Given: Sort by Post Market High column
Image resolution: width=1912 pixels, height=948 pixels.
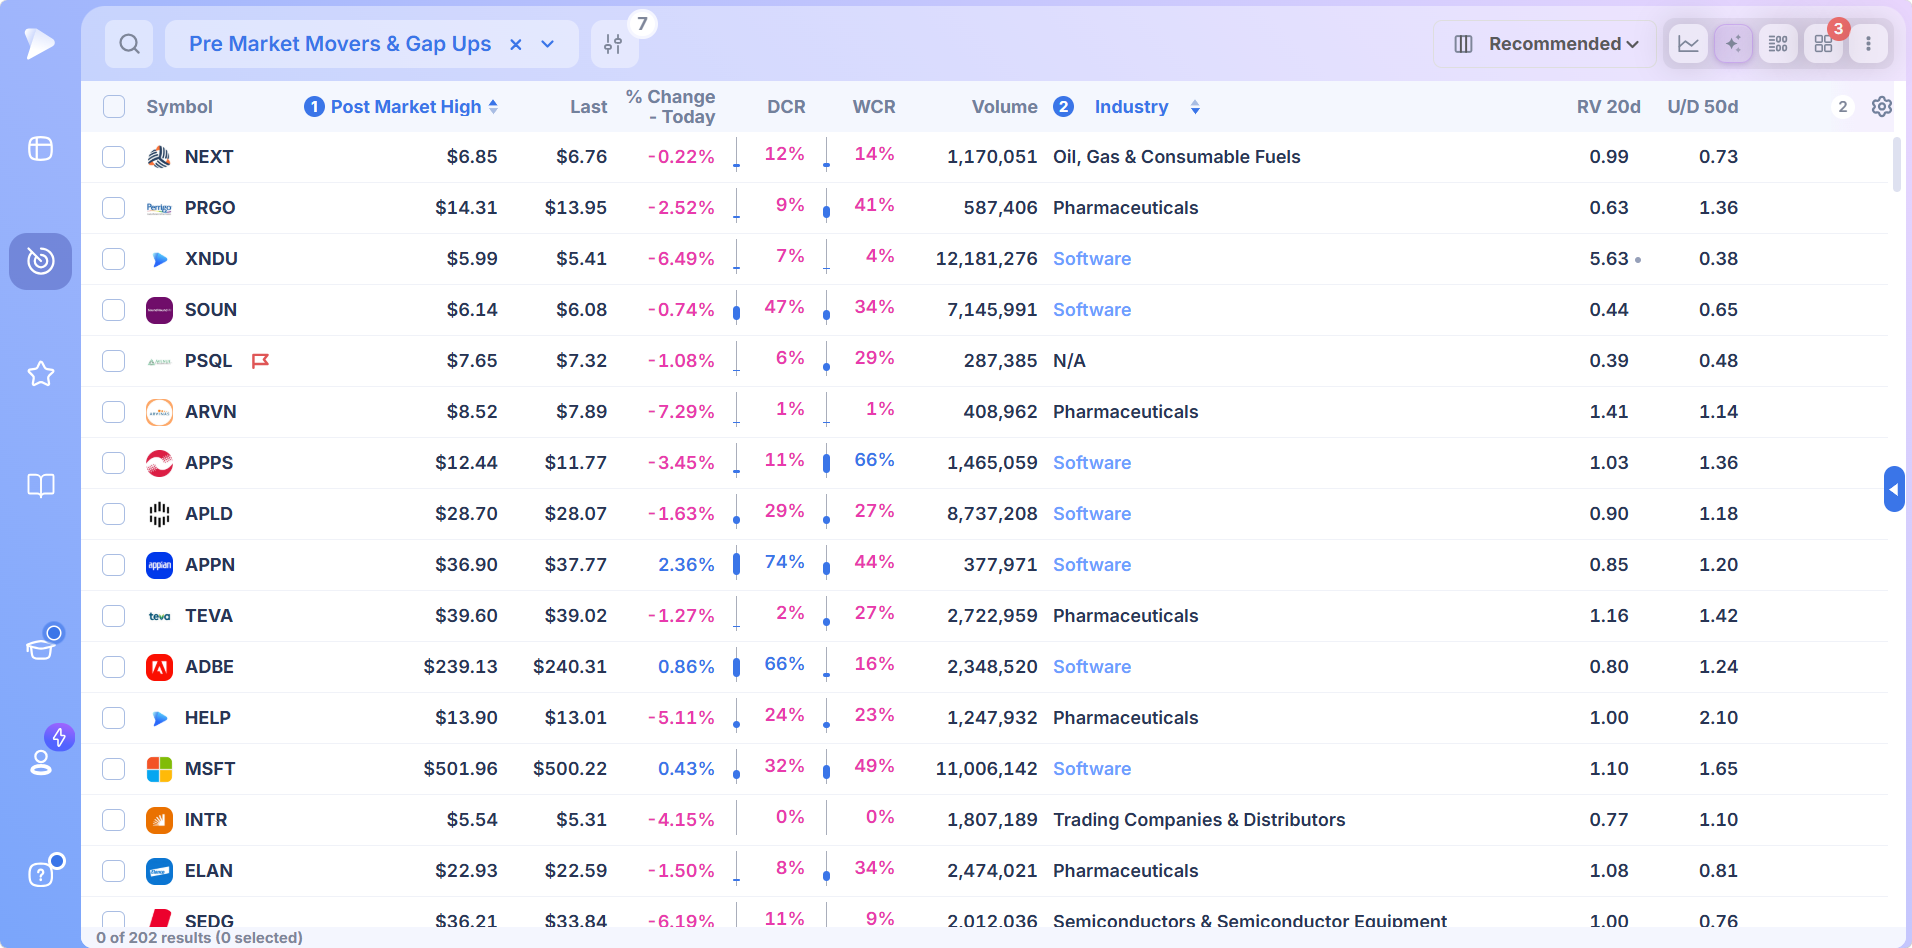Looking at the screenshot, I should (x=406, y=107).
